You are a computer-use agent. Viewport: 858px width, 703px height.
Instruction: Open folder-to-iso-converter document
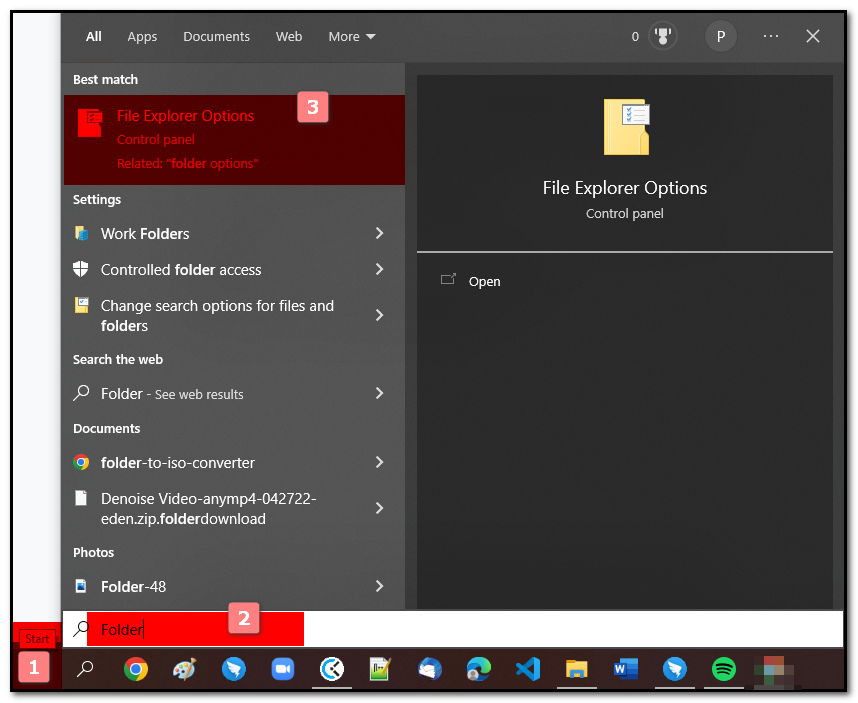(x=234, y=463)
